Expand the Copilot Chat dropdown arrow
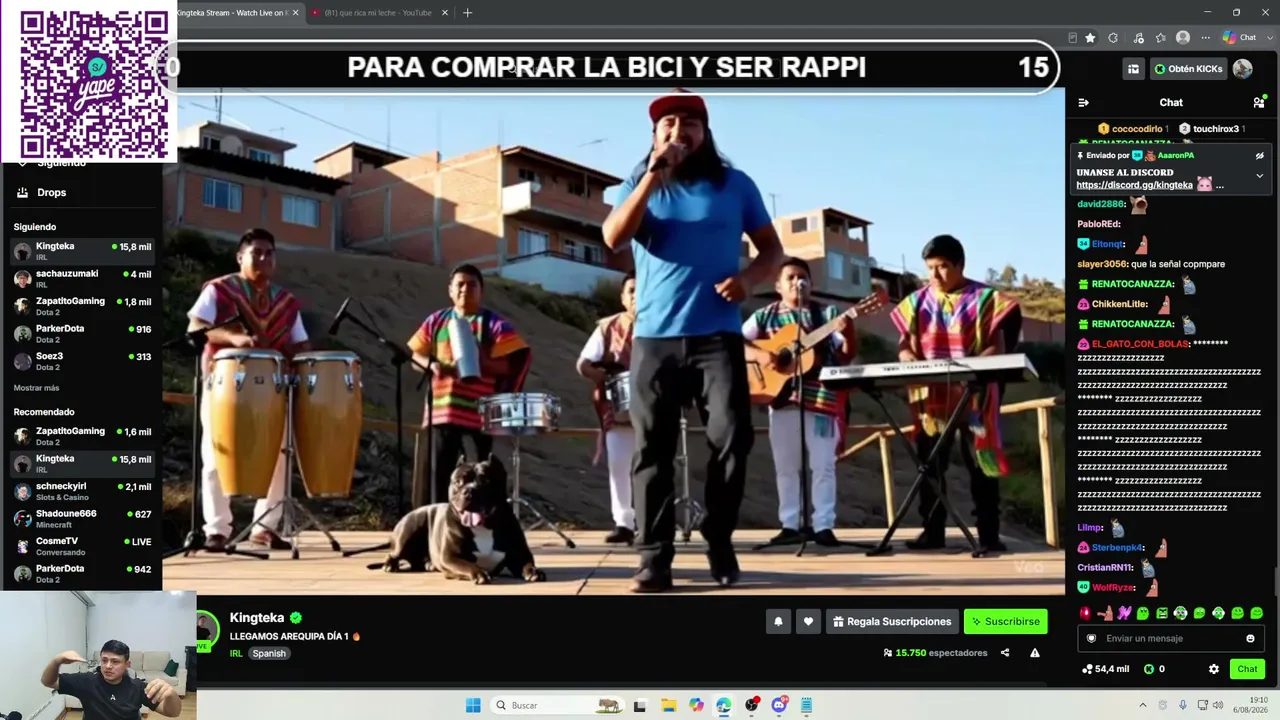The image size is (1280, 720). pyautogui.click(x=1268, y=38)
